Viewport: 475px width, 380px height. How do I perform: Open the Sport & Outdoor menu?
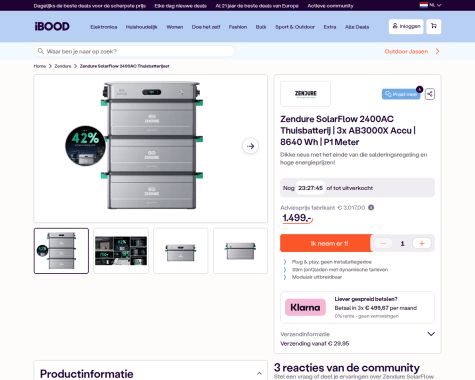[295, 27]
